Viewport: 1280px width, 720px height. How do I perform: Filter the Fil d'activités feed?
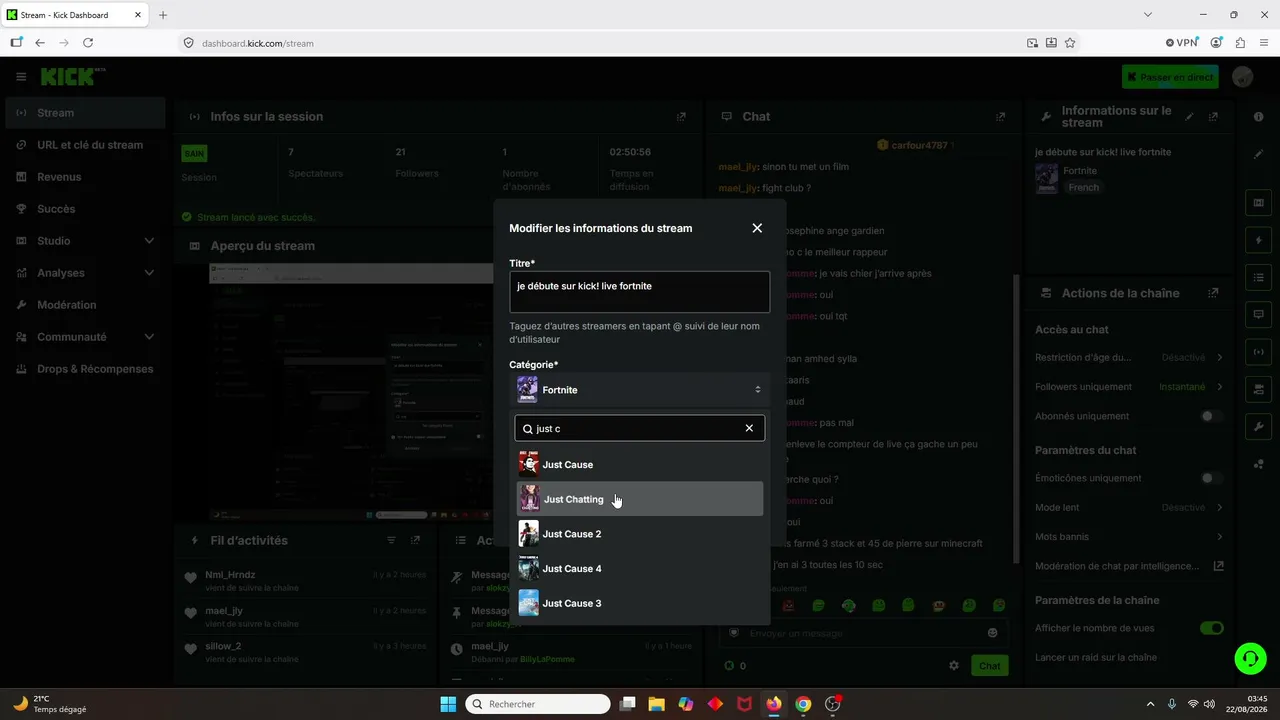(392, 540)
